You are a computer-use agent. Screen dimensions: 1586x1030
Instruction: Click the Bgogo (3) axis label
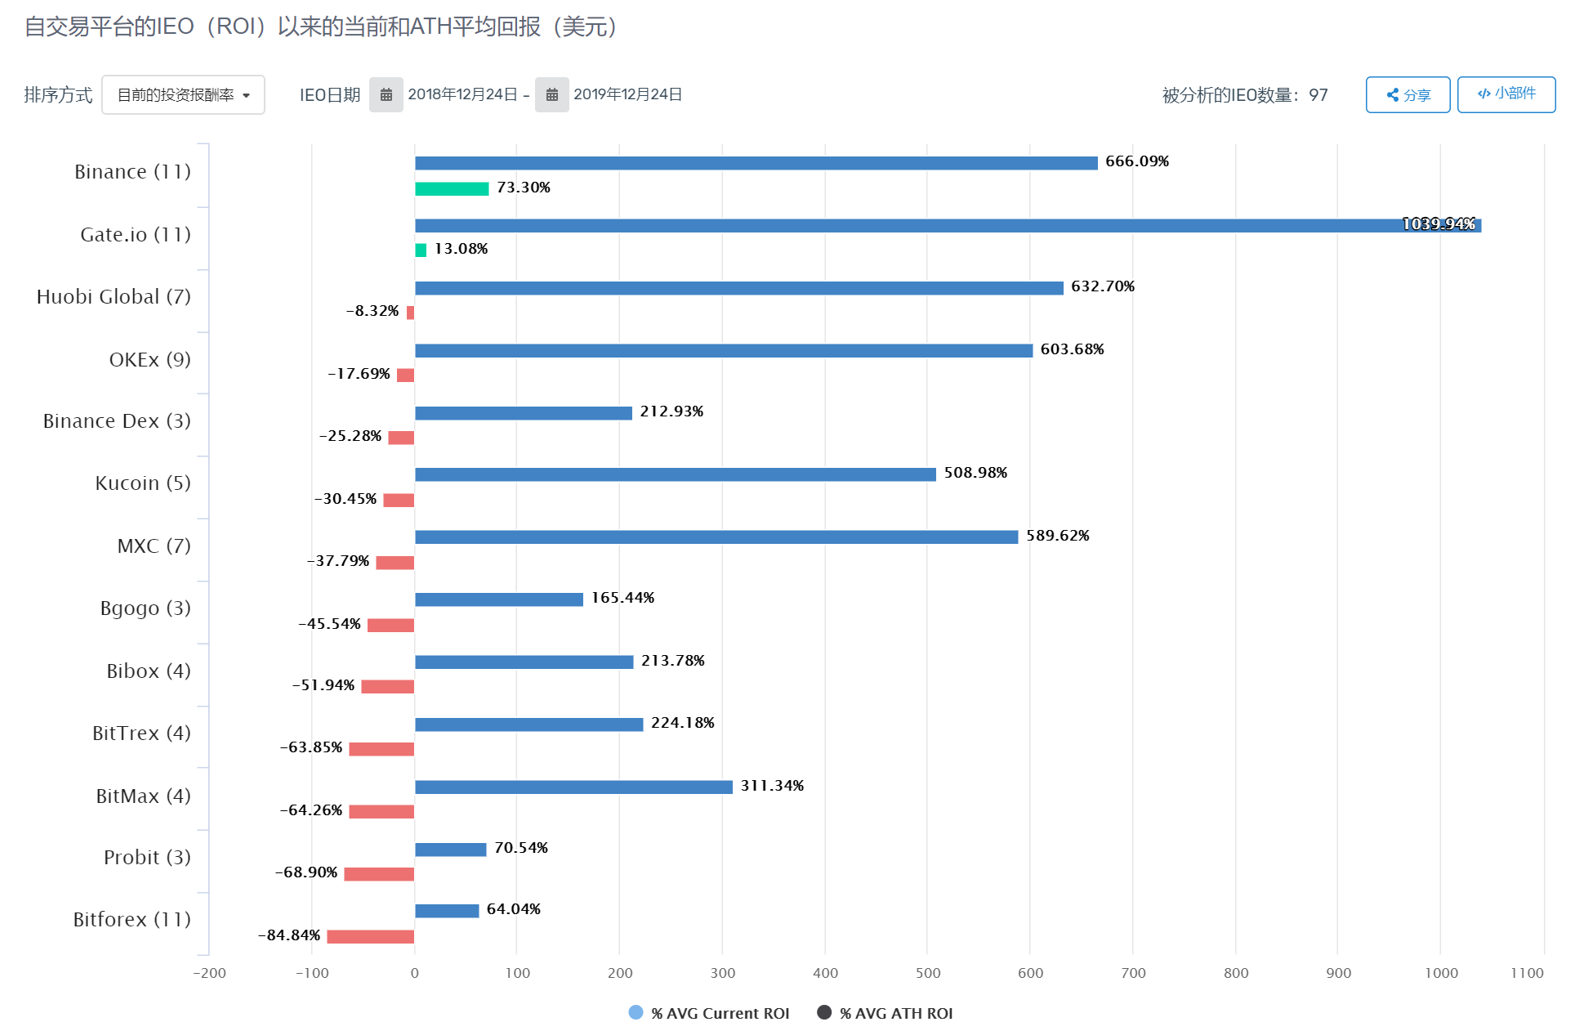(146, 608)
